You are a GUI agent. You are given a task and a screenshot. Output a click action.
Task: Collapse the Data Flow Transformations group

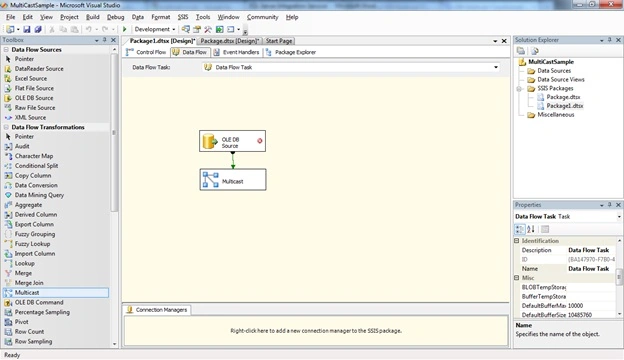(6, 127)
